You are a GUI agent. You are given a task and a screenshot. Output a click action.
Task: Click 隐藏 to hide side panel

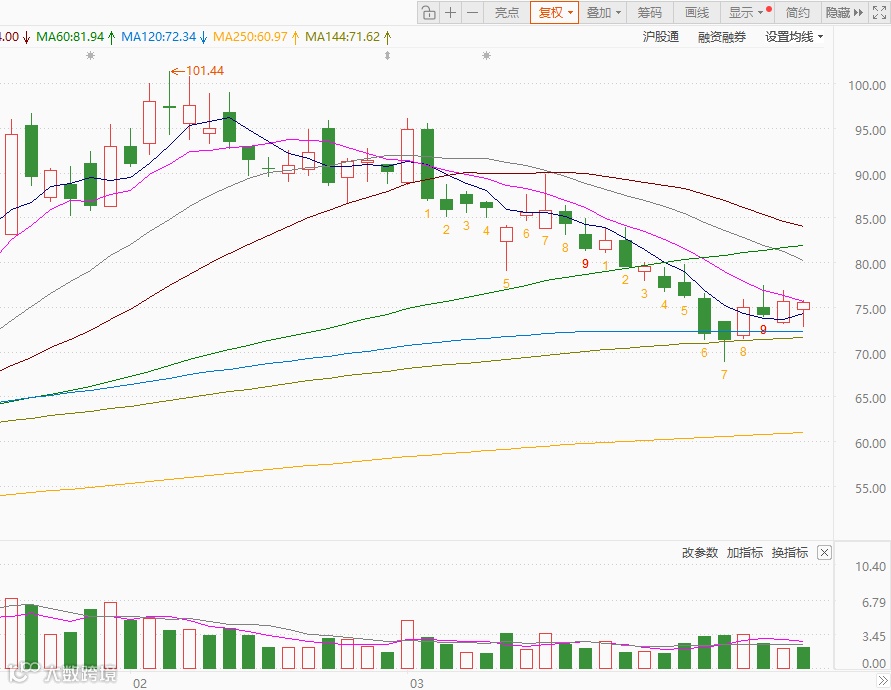844,13
